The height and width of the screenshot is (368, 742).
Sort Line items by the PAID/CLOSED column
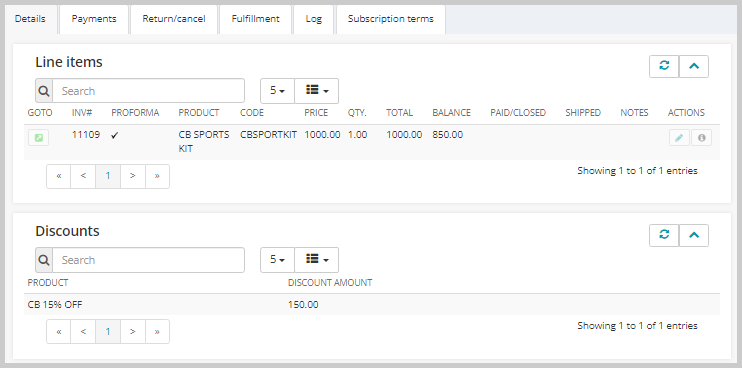click(x=518, y=113)
